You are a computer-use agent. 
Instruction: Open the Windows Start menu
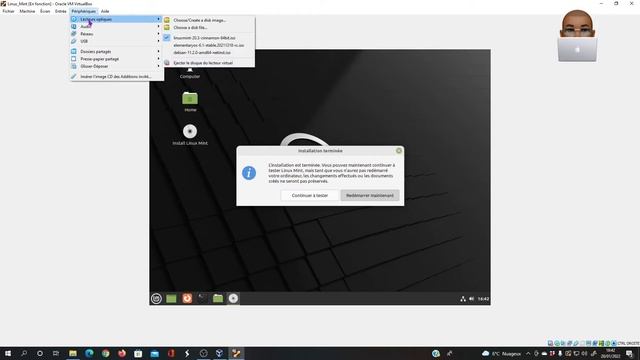(x=8, y=353)
